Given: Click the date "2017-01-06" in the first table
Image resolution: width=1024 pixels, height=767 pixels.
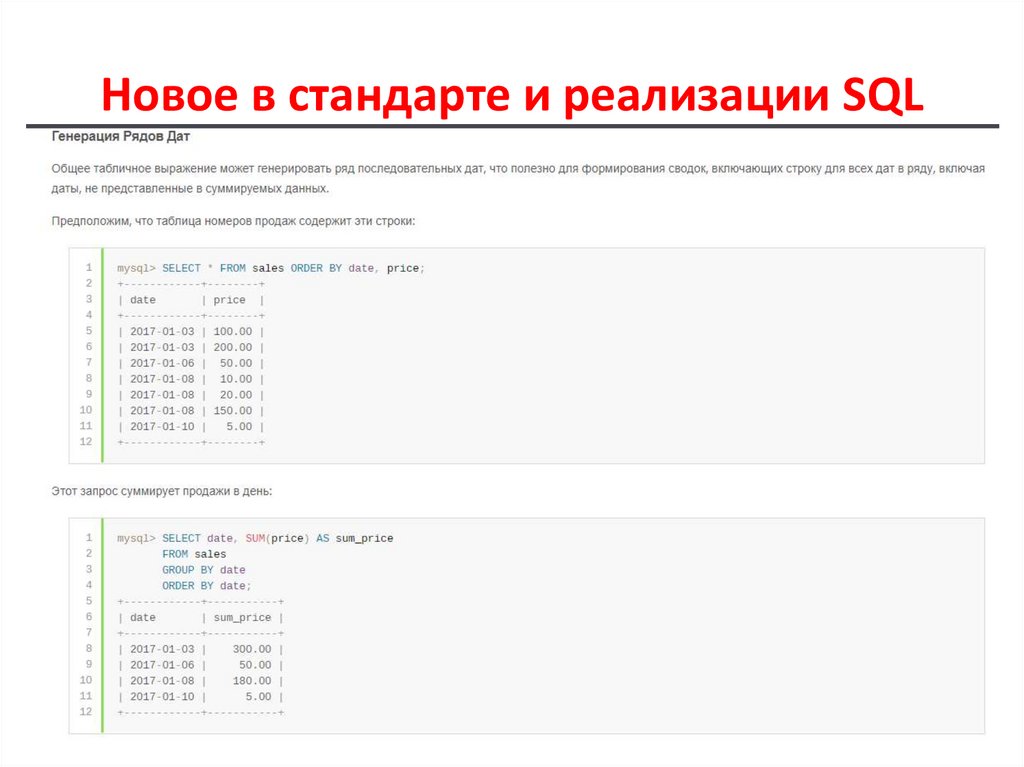Looking at the screenshot, I should 162,363.
